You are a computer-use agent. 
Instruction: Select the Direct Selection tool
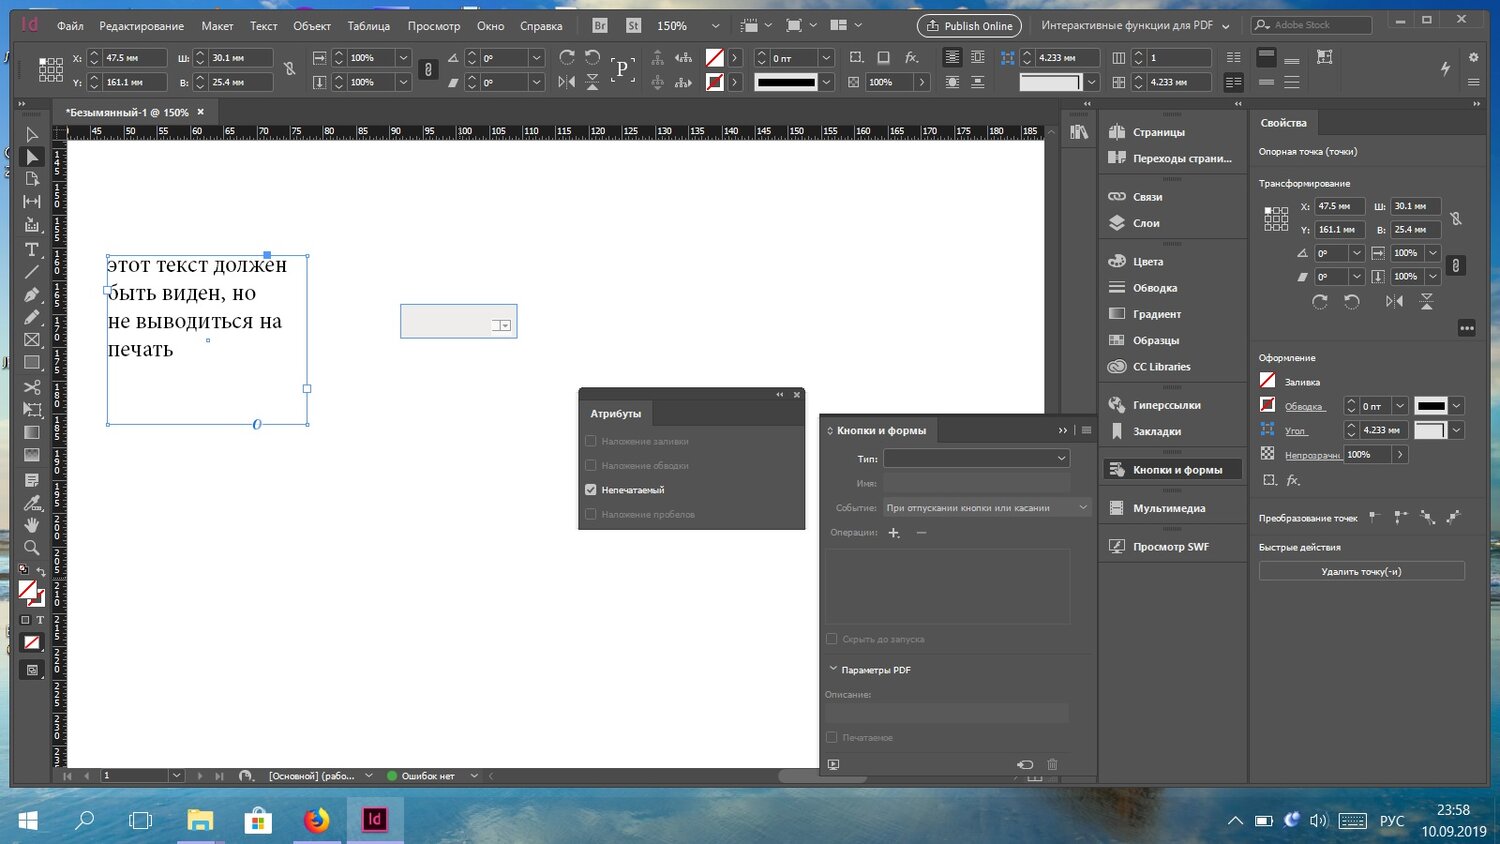point(32,157)
